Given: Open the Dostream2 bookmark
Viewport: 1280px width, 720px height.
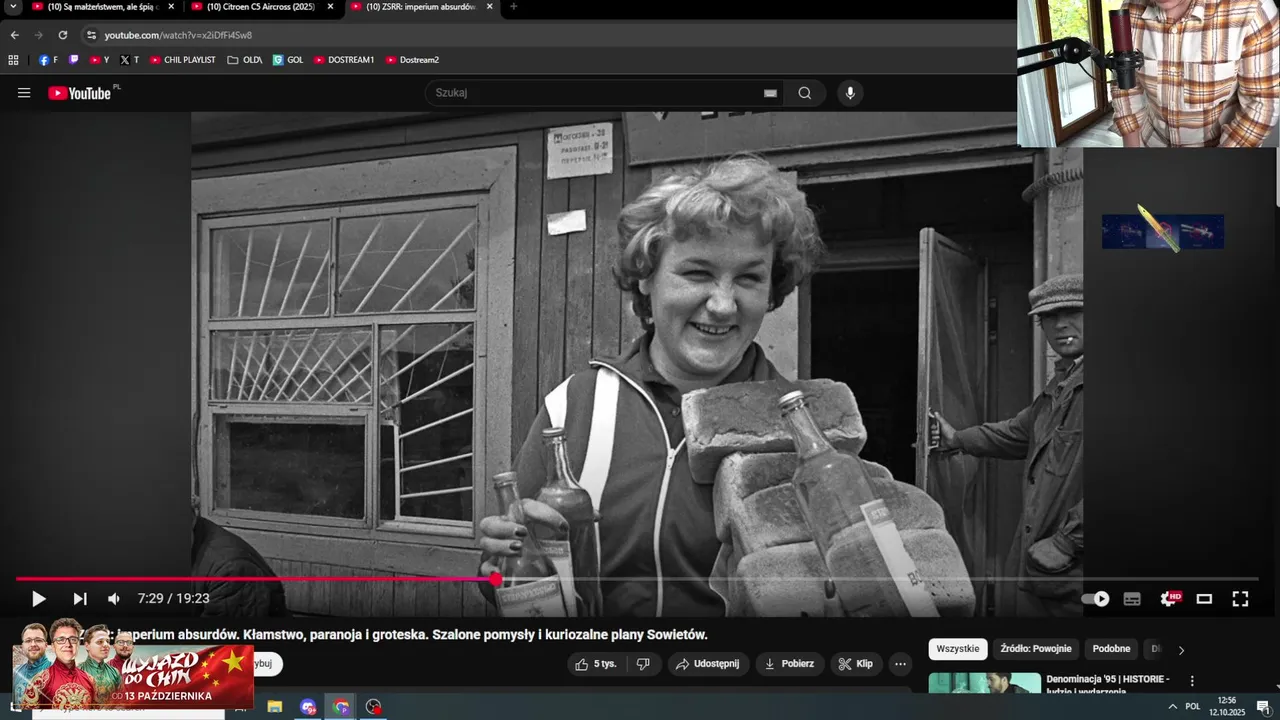Looking at the screenshot, I should click(x=412, y=60).
